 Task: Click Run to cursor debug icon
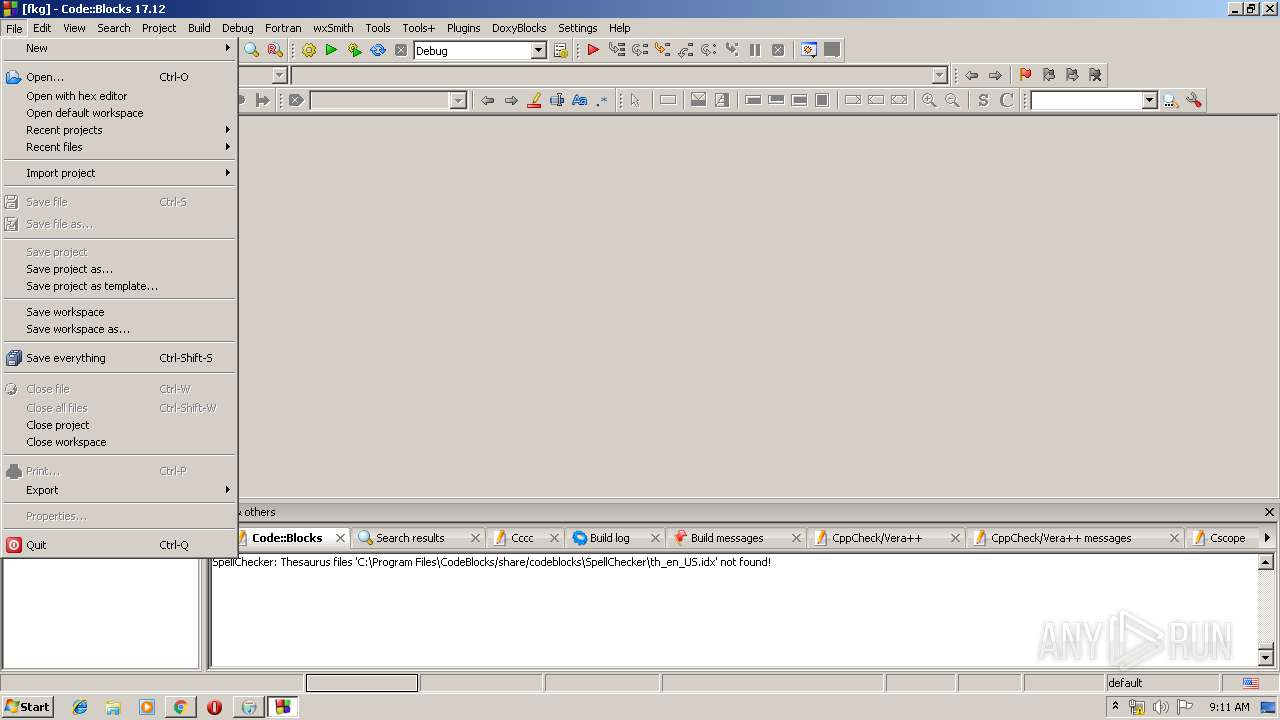[616, 50]
